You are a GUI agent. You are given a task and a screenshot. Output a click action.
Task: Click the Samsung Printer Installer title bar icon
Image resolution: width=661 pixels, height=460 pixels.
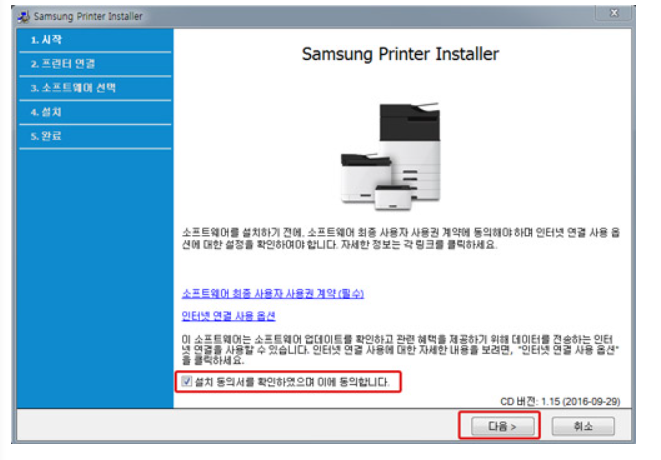pyautogui.click(x=24, y=16)
